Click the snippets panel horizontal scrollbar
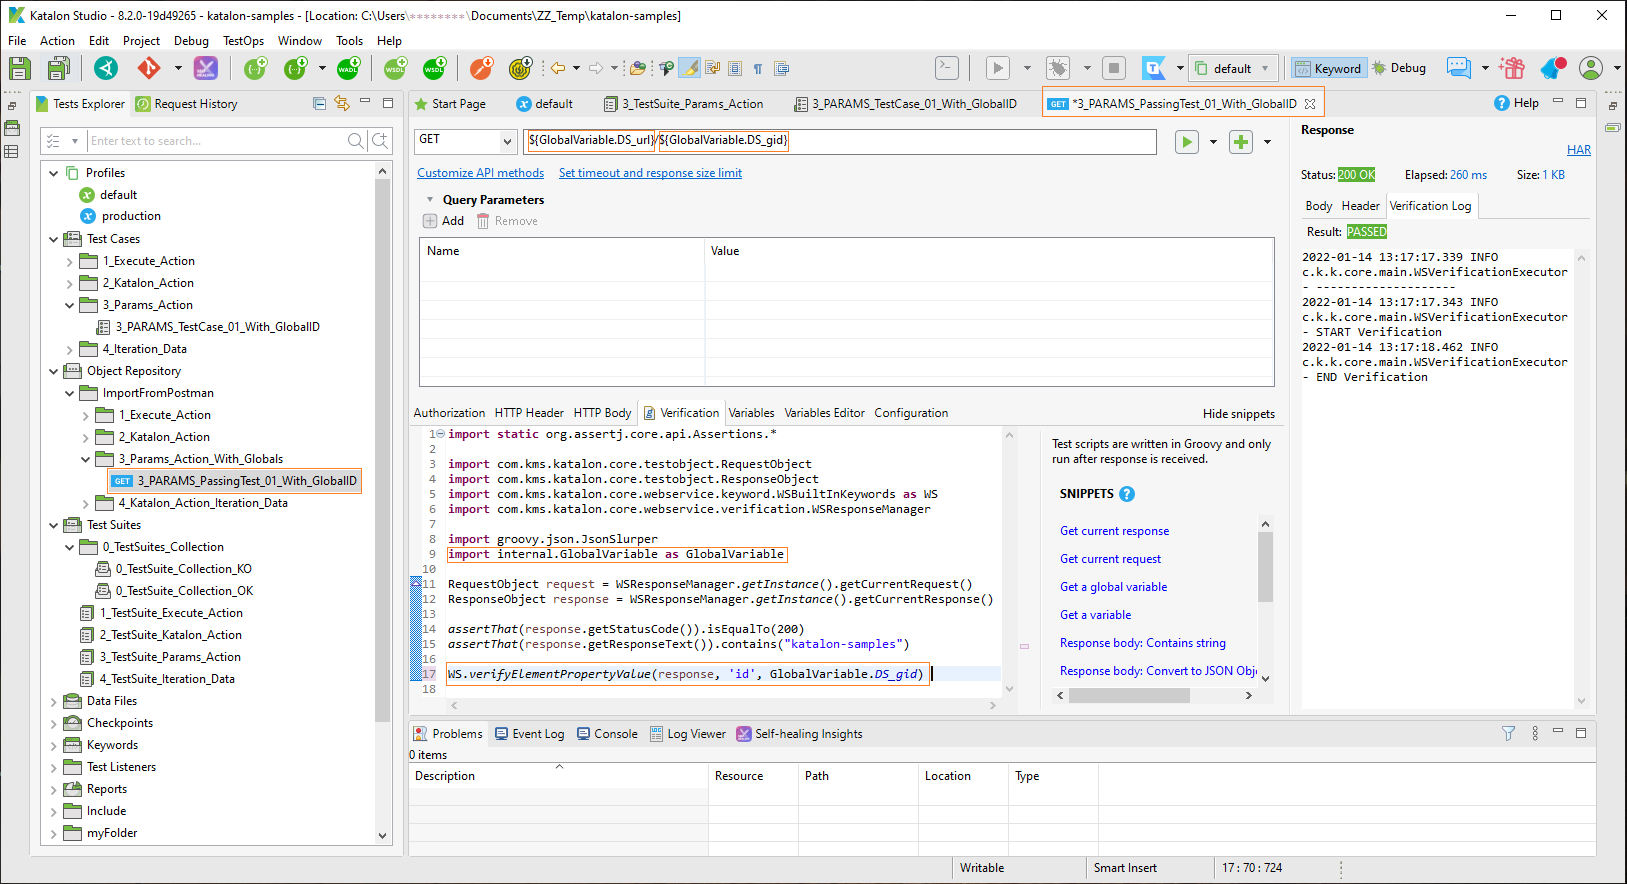1627x884 pixels. click(1128, 696)
